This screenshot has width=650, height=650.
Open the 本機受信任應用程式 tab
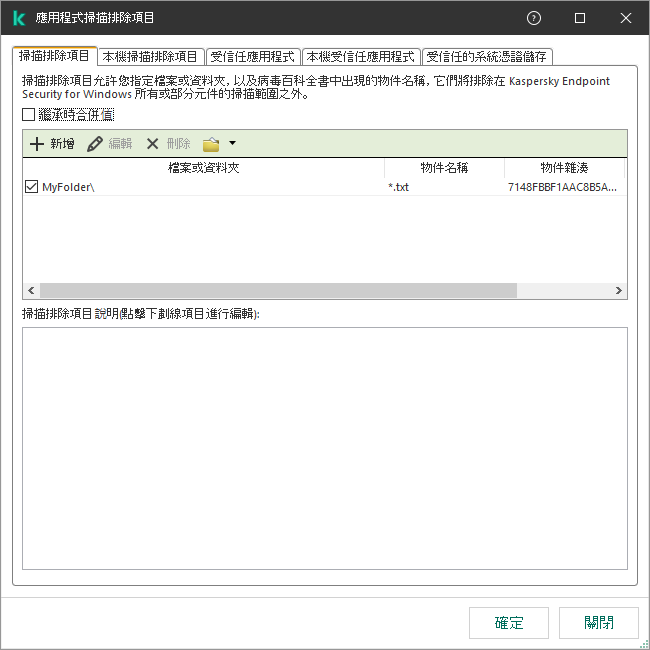point(361,57)
